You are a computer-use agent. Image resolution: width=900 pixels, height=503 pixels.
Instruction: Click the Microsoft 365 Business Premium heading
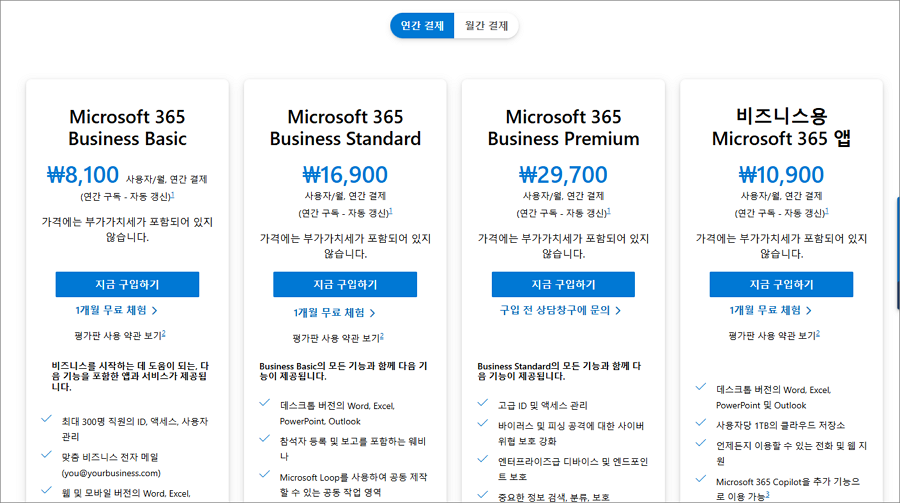click(563, 127)
